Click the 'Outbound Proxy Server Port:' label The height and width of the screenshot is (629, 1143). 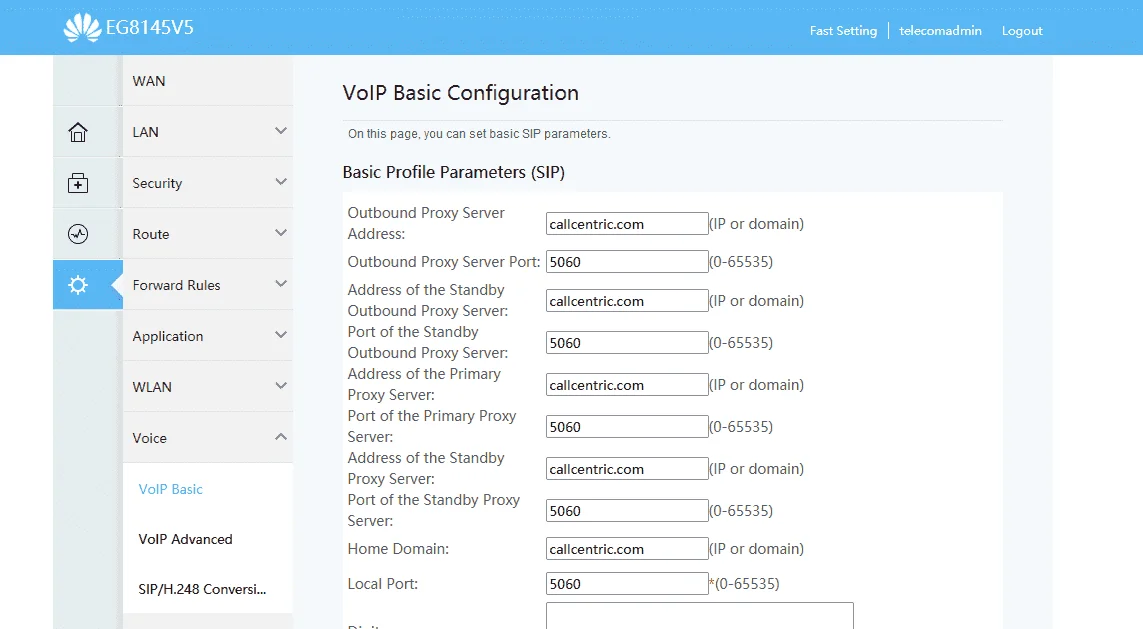(444, 262)
